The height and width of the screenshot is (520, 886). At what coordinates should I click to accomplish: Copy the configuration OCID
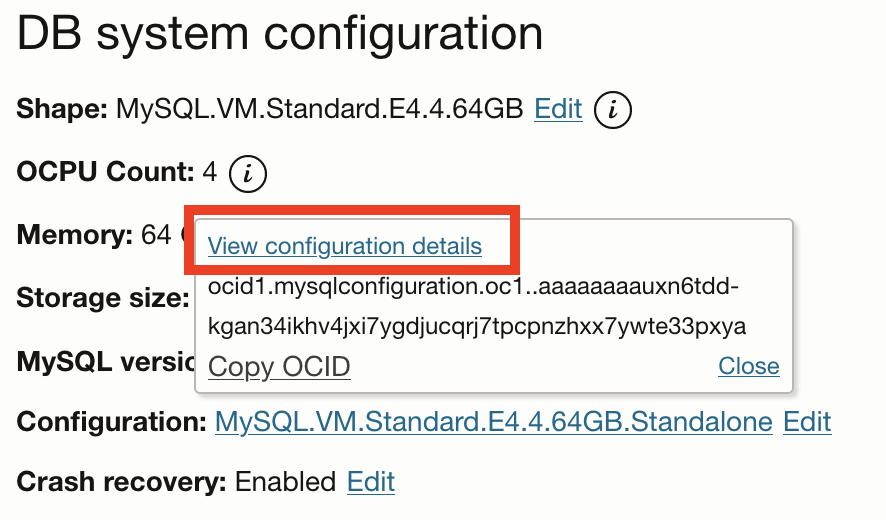coord(279,367)
